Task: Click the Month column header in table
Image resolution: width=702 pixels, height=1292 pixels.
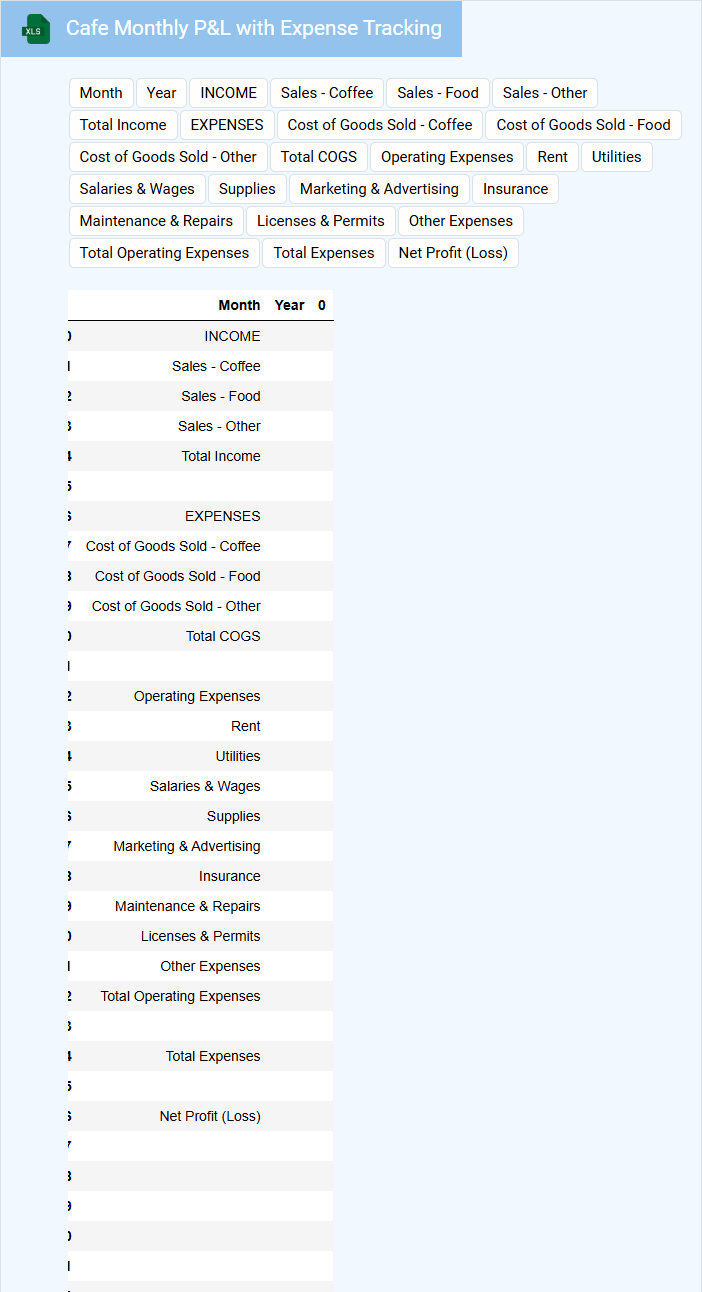Action: (239, 305)
